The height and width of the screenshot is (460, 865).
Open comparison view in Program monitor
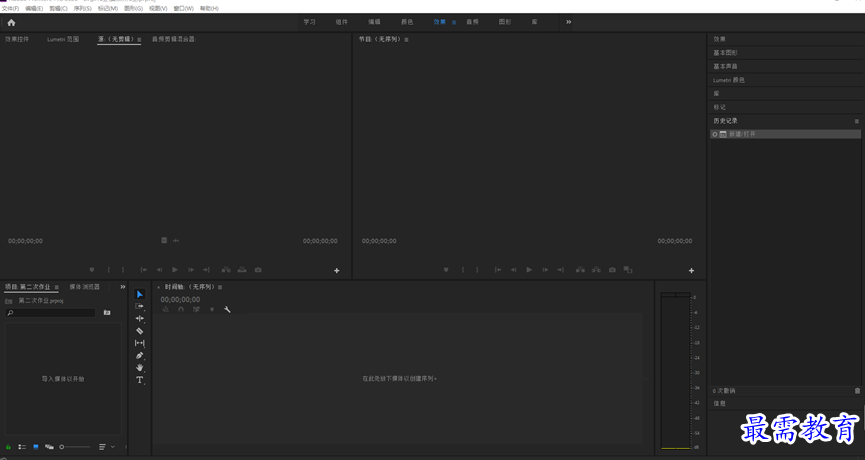628,270
